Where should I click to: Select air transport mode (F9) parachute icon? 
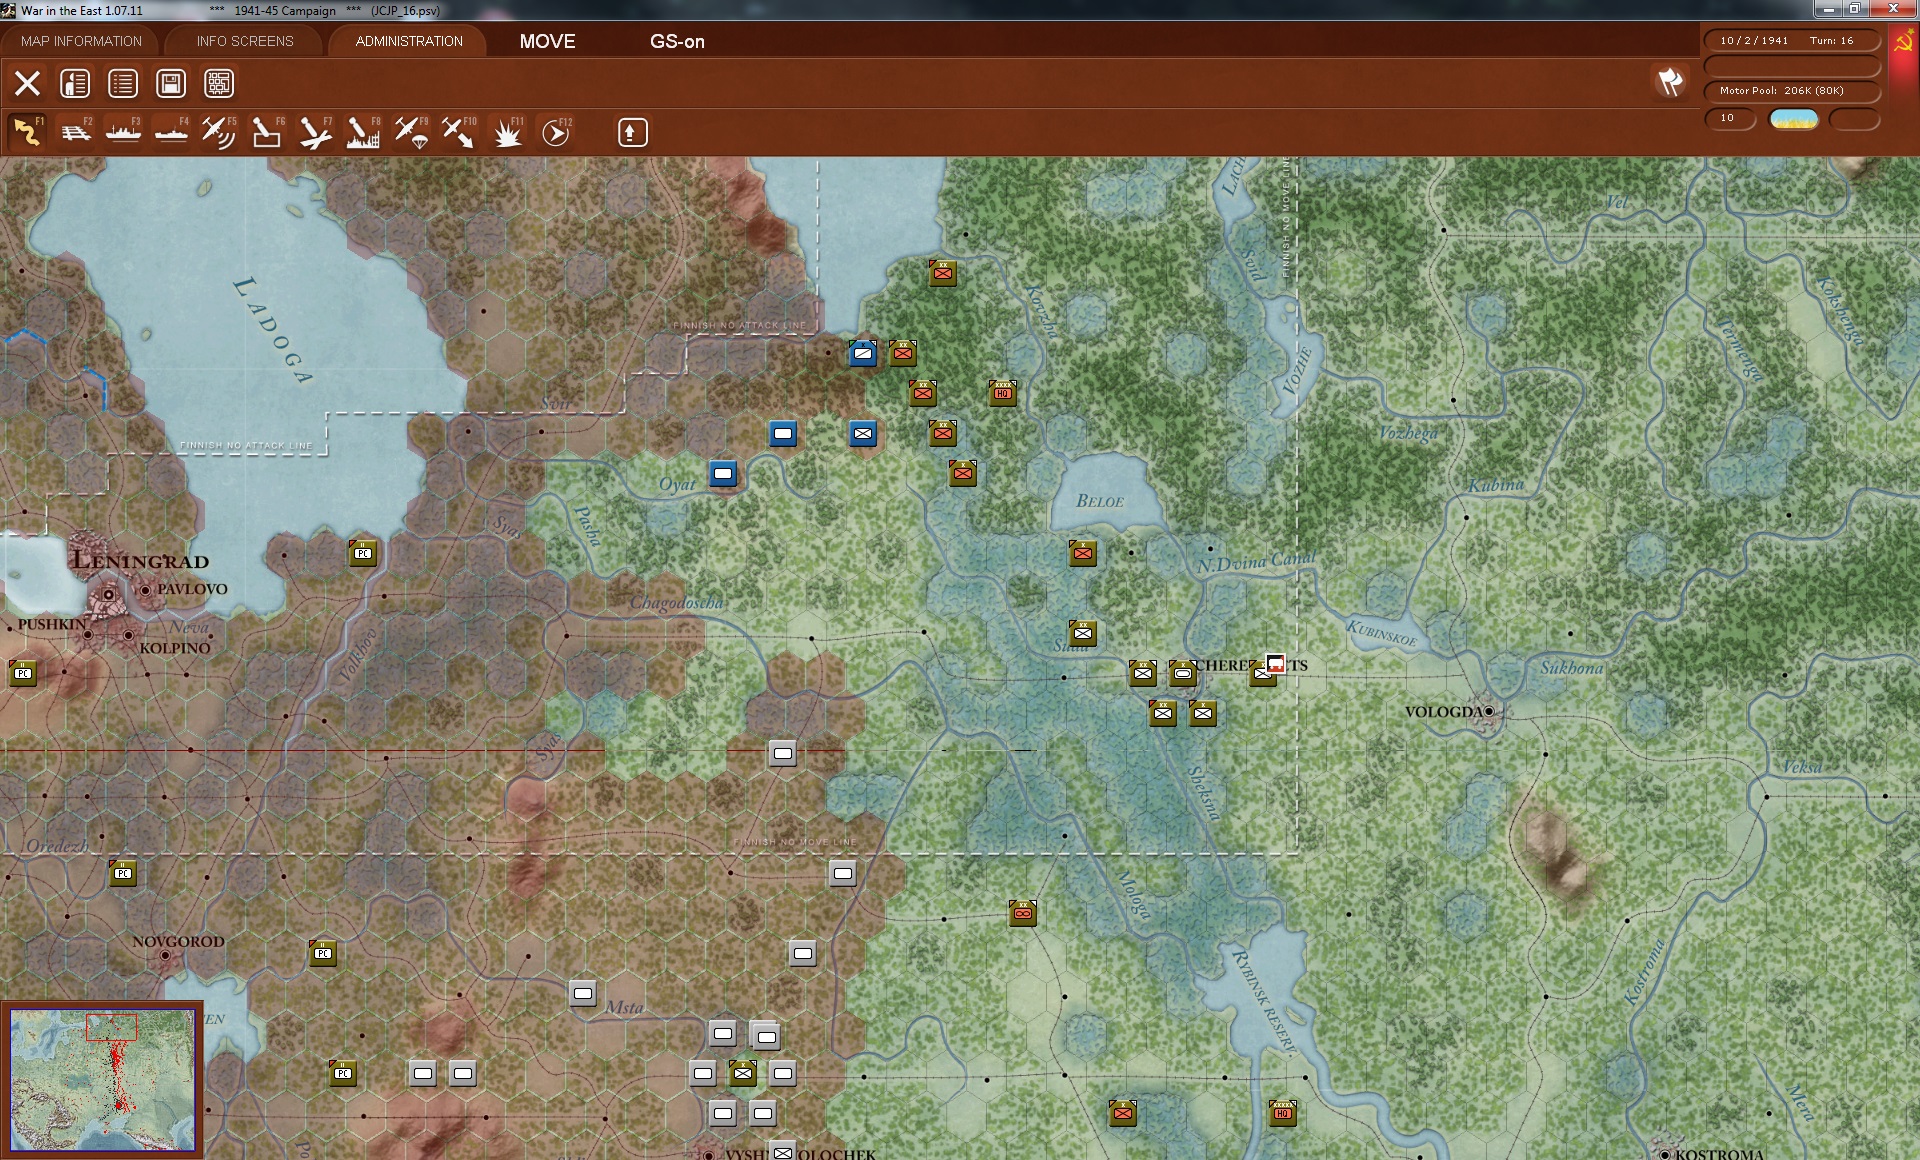click(411, 132)
